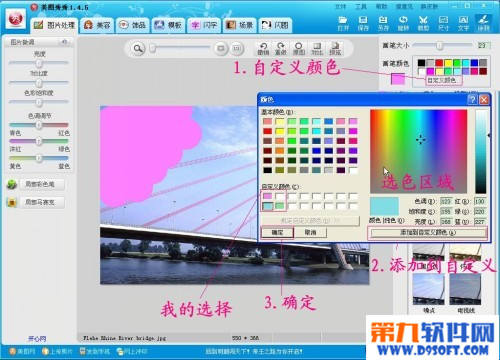The width and height of the screenshot is (500, 360).
Task: Select the light cyan custom color swatch
Action: pos(268,206)
